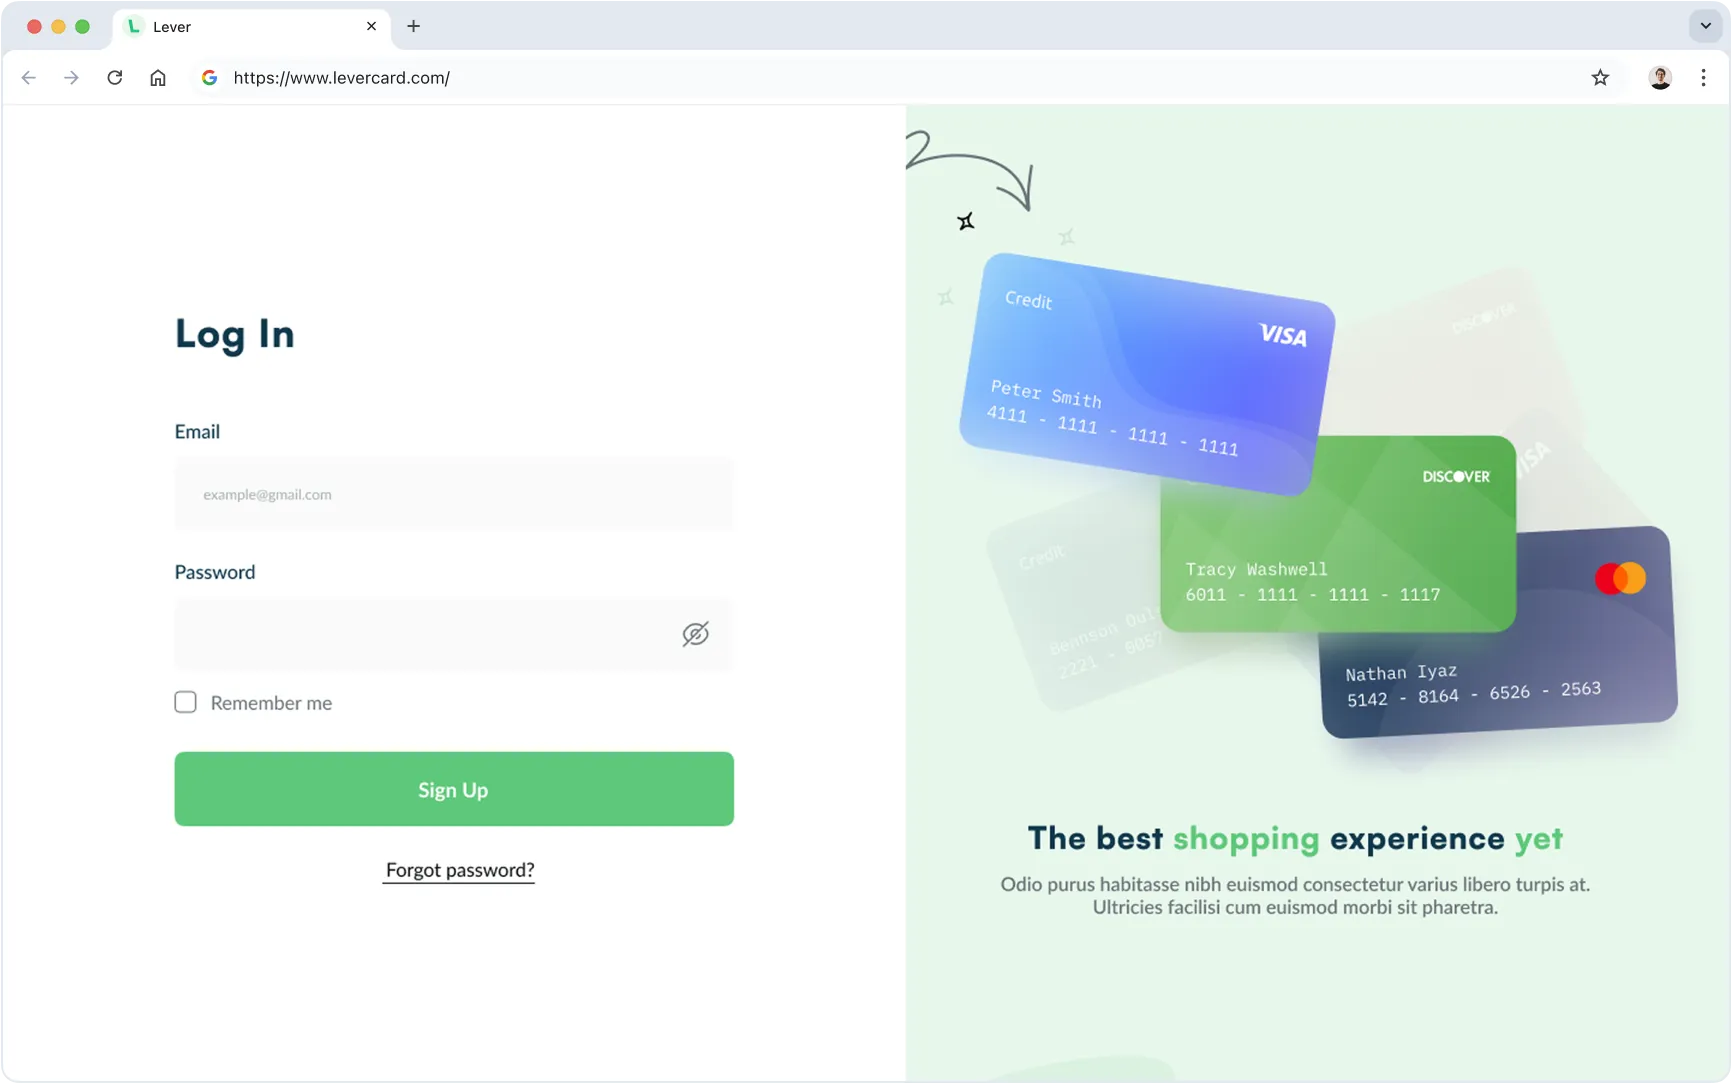Screen dimensions: 1731x1083
Task: Click the Password input field
Action: pyautogui.click(x=453, y=634)
